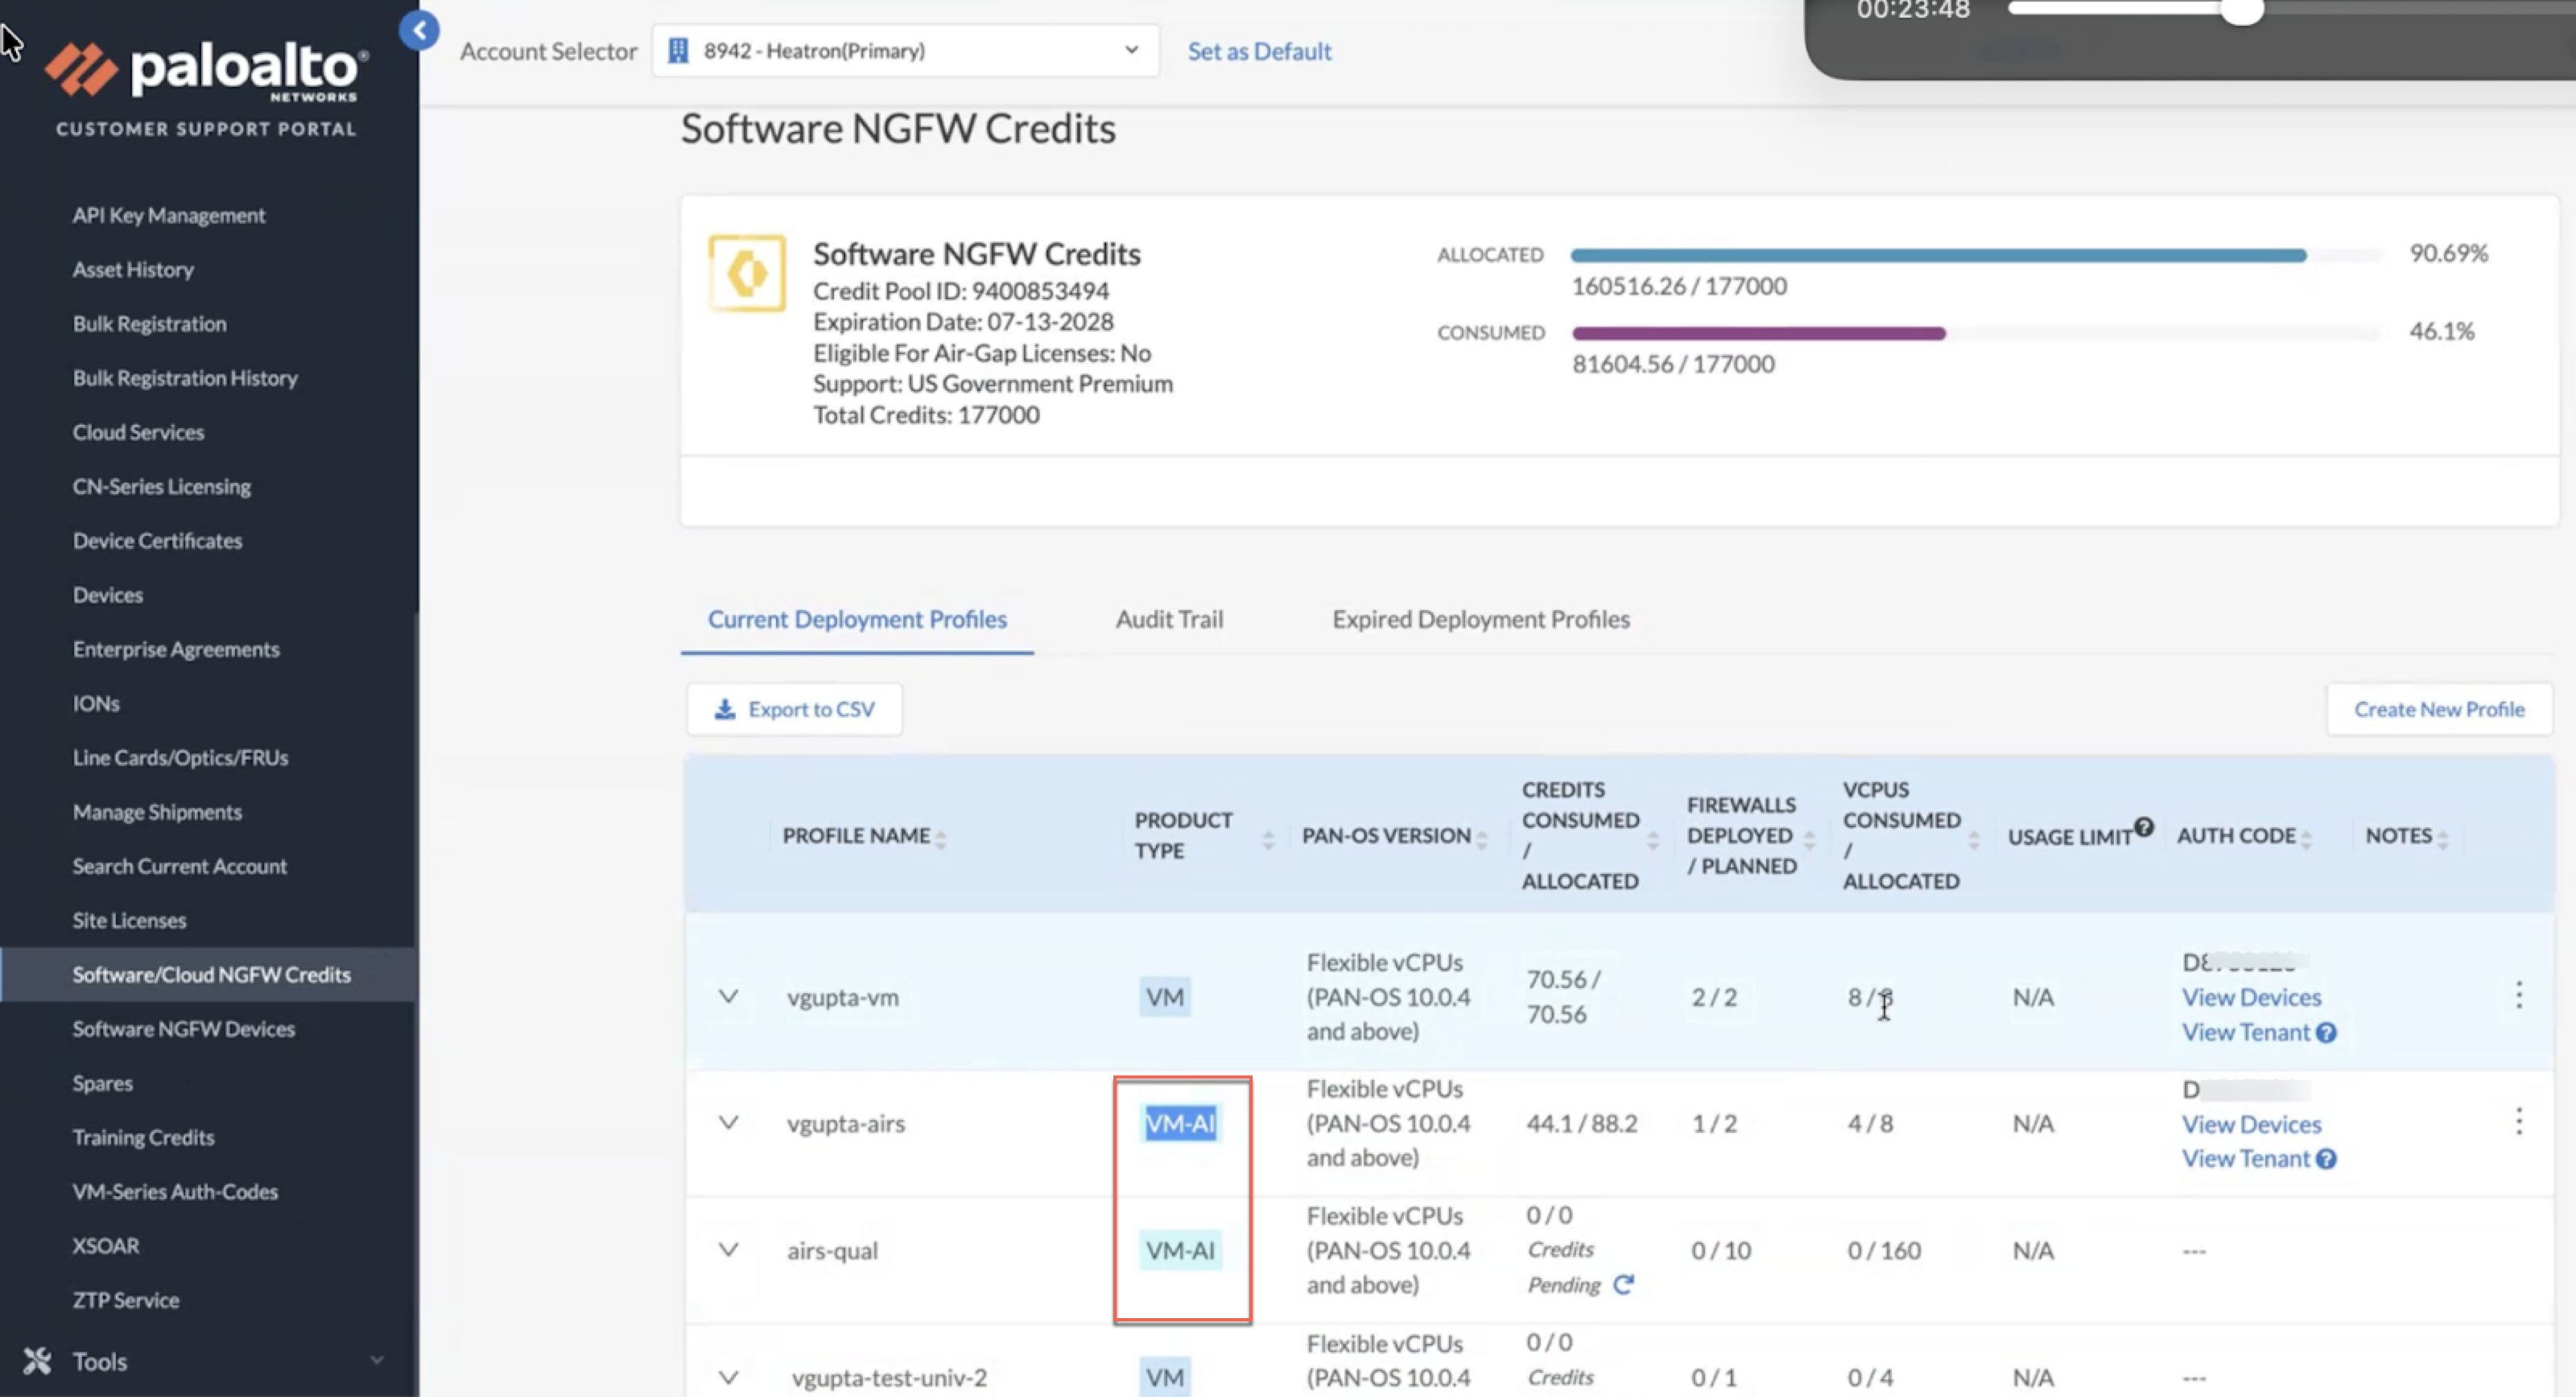
Task: Expand the vgupta-vm profile row
Action: (728, 996)
